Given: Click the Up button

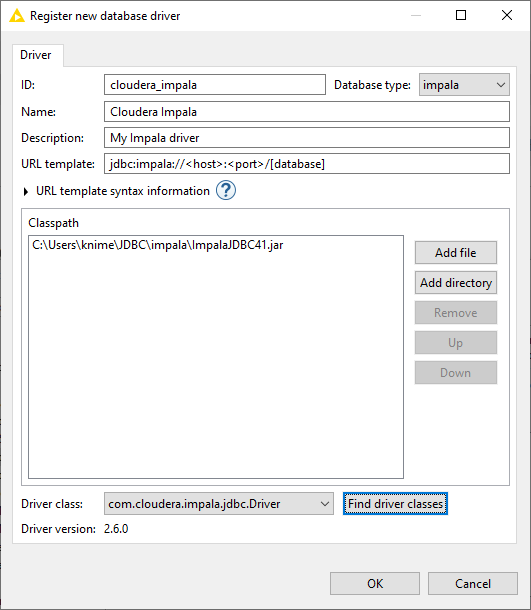Looking at the screenshot, I should (456, 343).
